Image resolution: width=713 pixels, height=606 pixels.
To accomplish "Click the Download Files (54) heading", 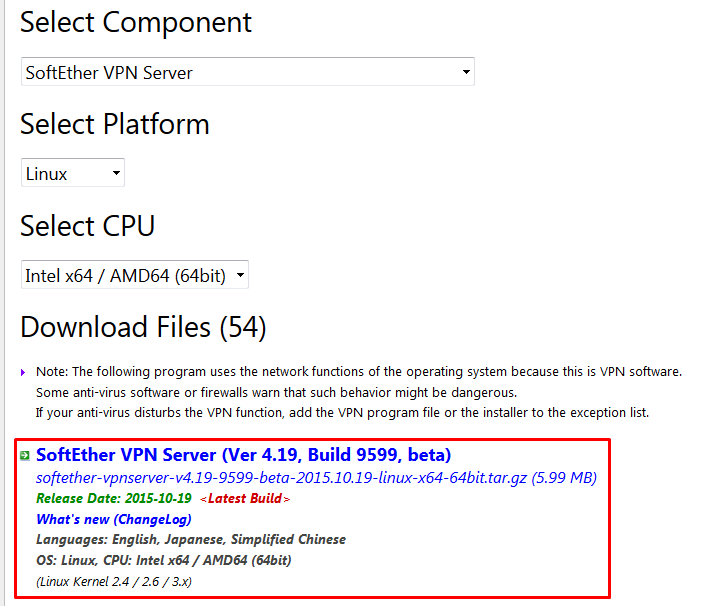I will tap(143, 327).
